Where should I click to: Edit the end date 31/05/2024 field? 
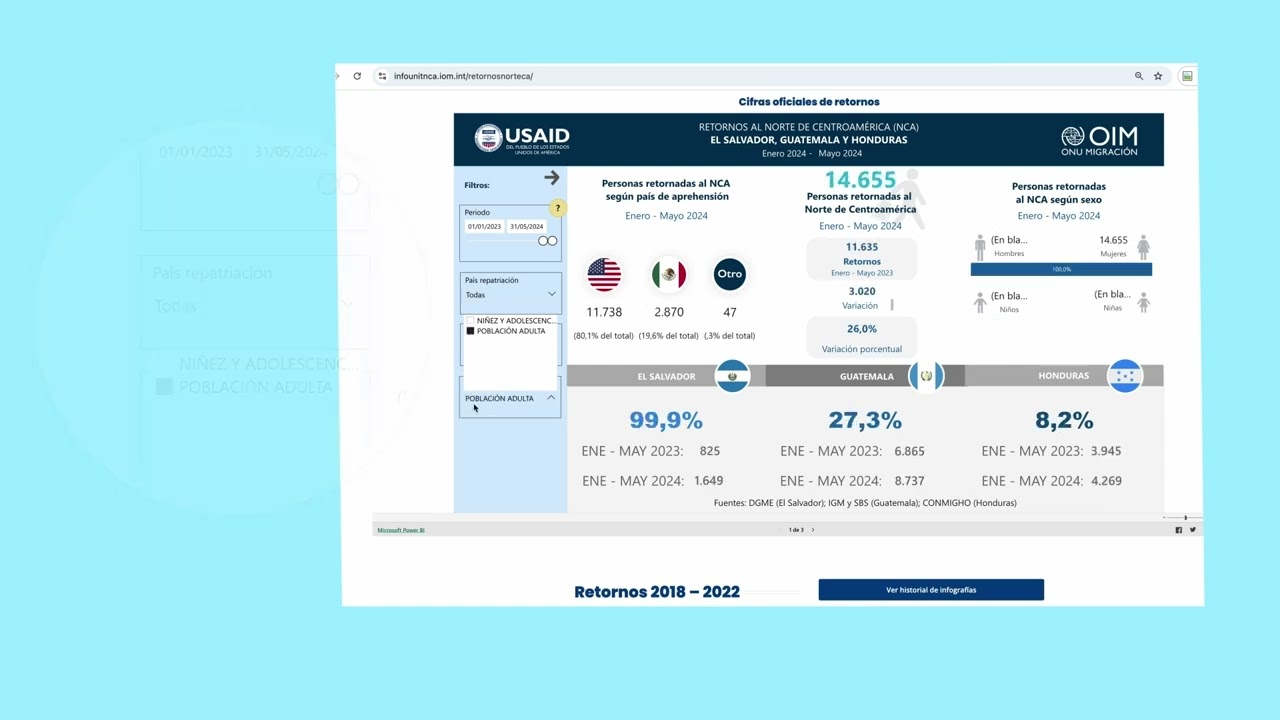pyautogui.click(x=526, y=227)
